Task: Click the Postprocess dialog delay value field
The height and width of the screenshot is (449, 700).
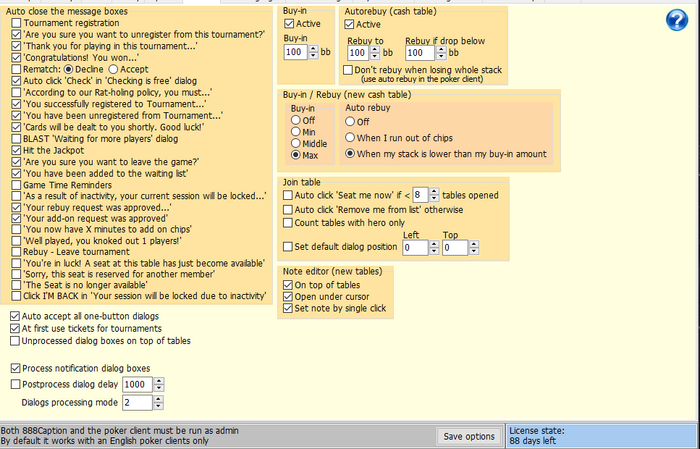Action: click(x=138, y=384)
